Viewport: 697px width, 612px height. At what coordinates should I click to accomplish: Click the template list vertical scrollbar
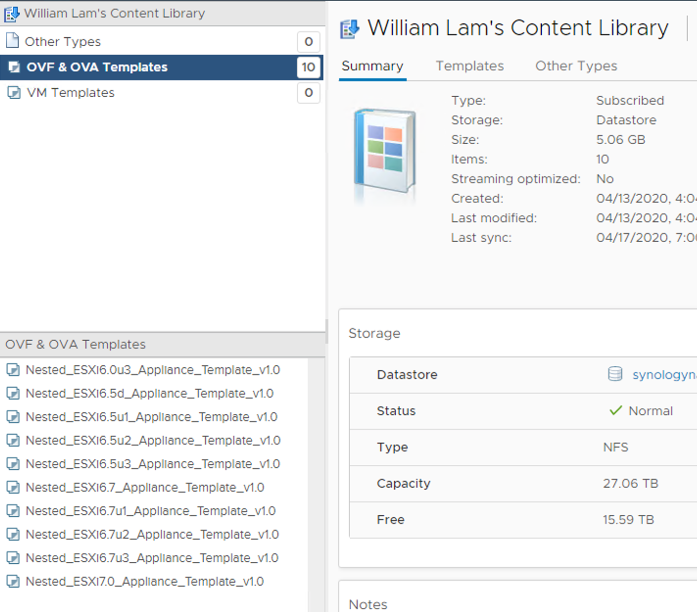point(316,484)
